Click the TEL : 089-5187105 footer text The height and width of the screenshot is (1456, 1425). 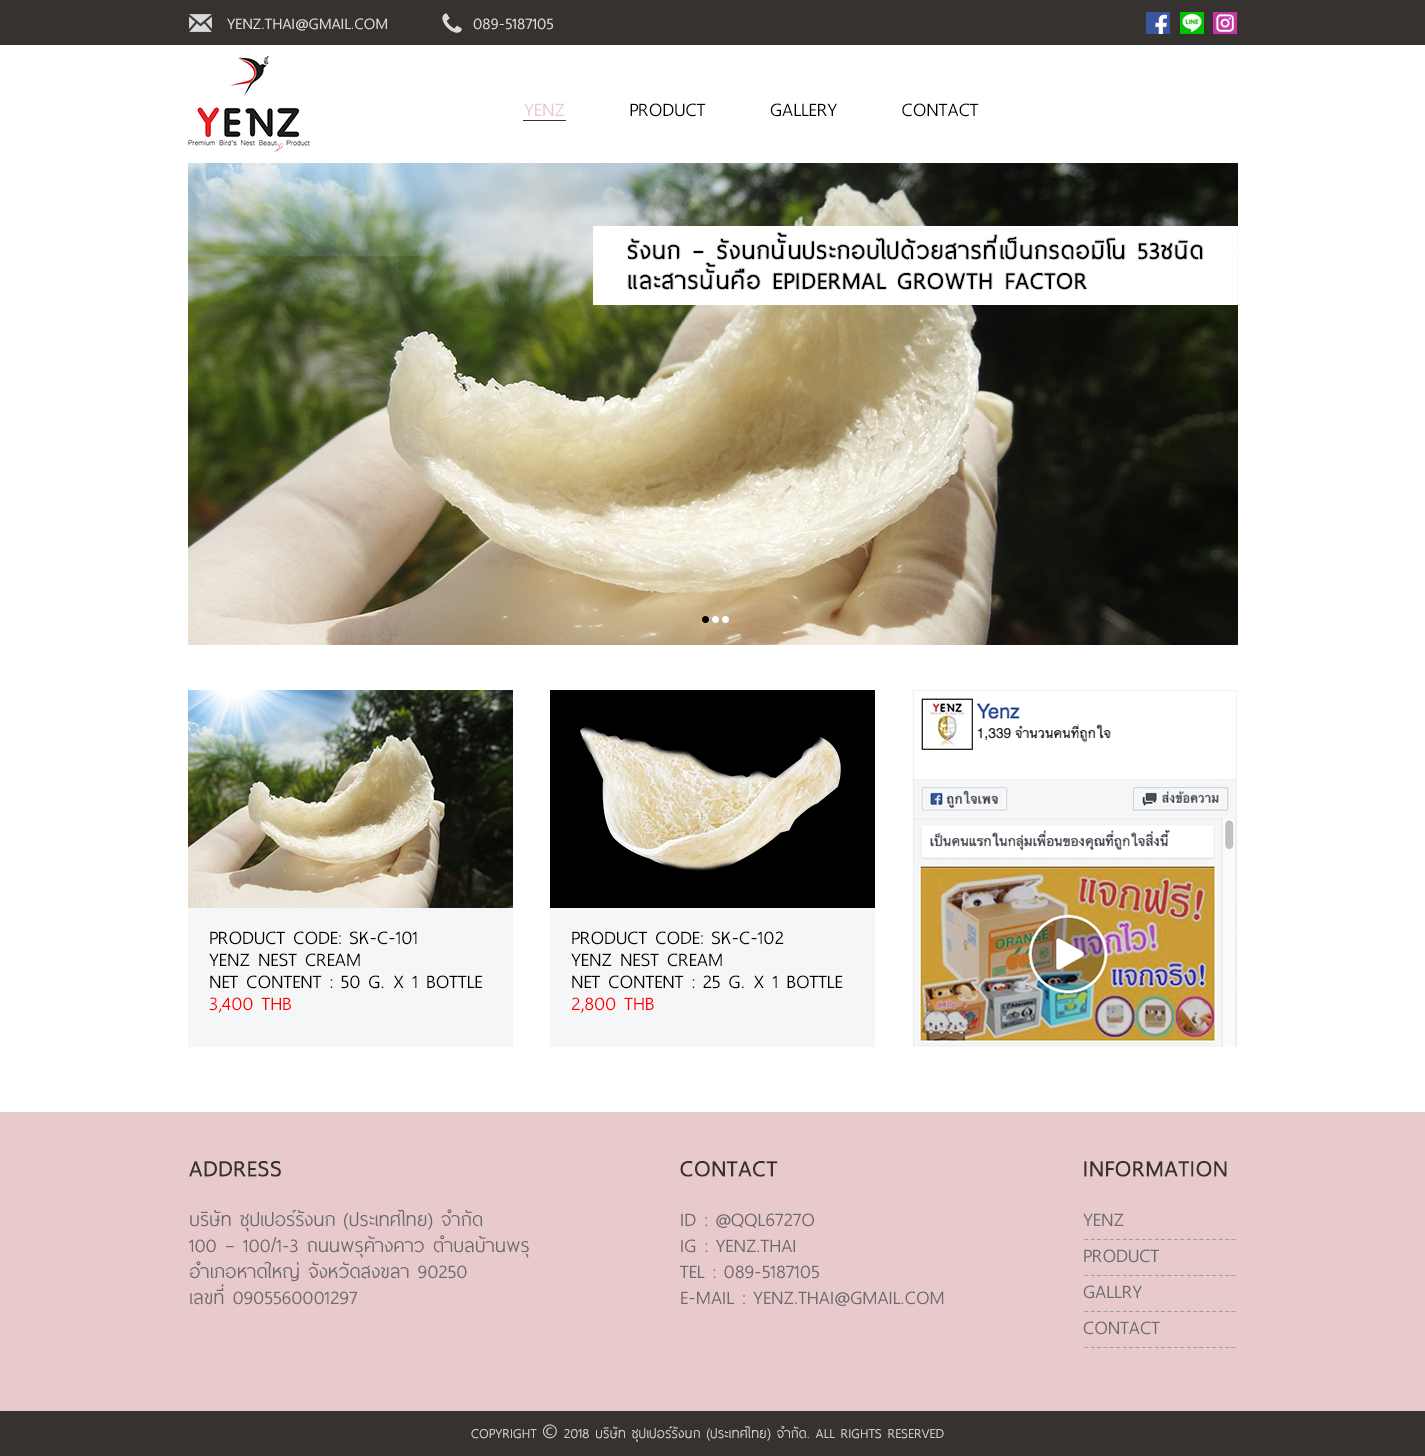pos(750,1272)
